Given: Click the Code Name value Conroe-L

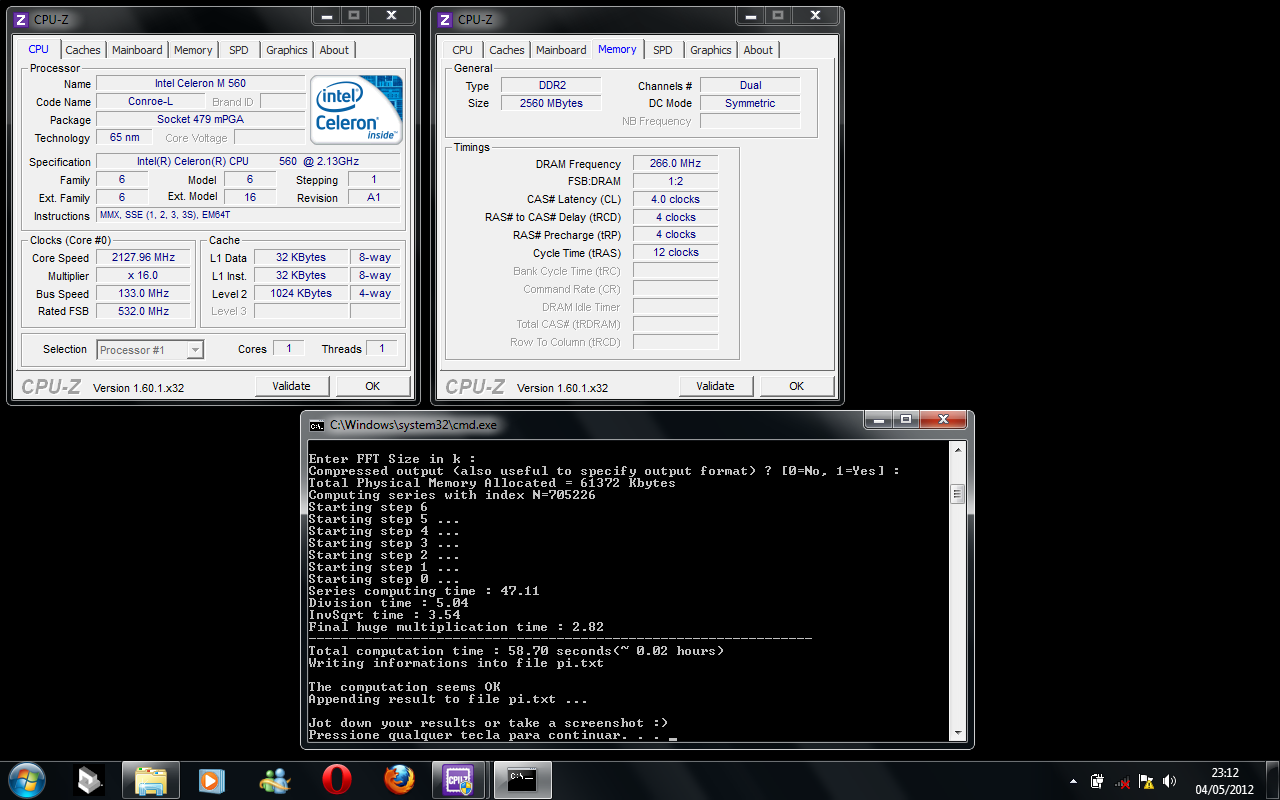Looking at the screenshot, I should (150, 102).
